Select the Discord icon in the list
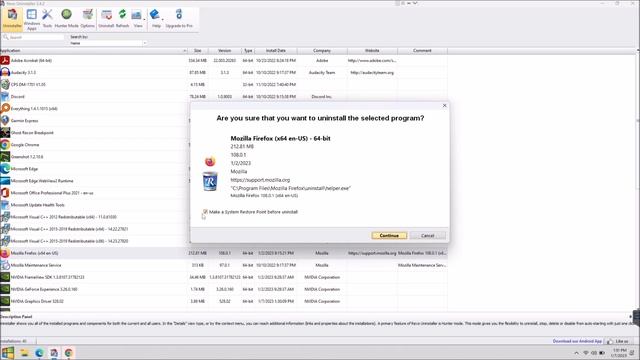The height and width of the screenshot is (360, 640). (5, 97)
